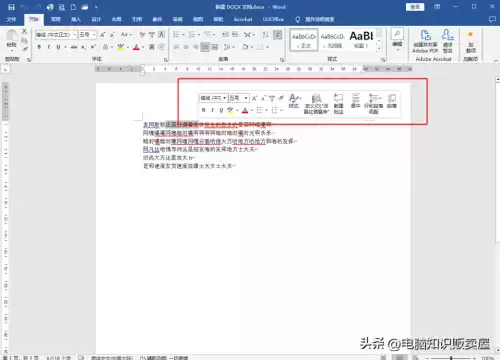Click New Comment in the mini toolbar
Viewport: 500px width, 360px height.
[x=338, y=104]
